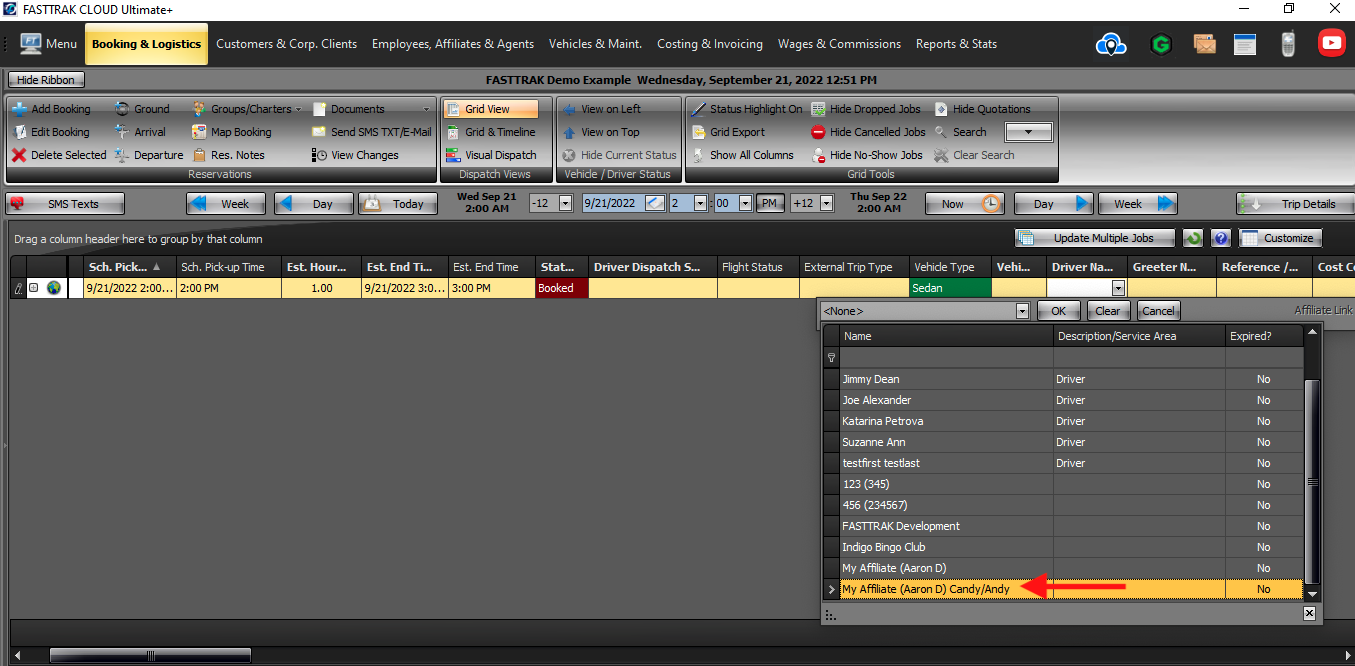This screenshot has width=1355, height=666.
Task: Open View Changes history icon
Action: [x=319, y=155]
